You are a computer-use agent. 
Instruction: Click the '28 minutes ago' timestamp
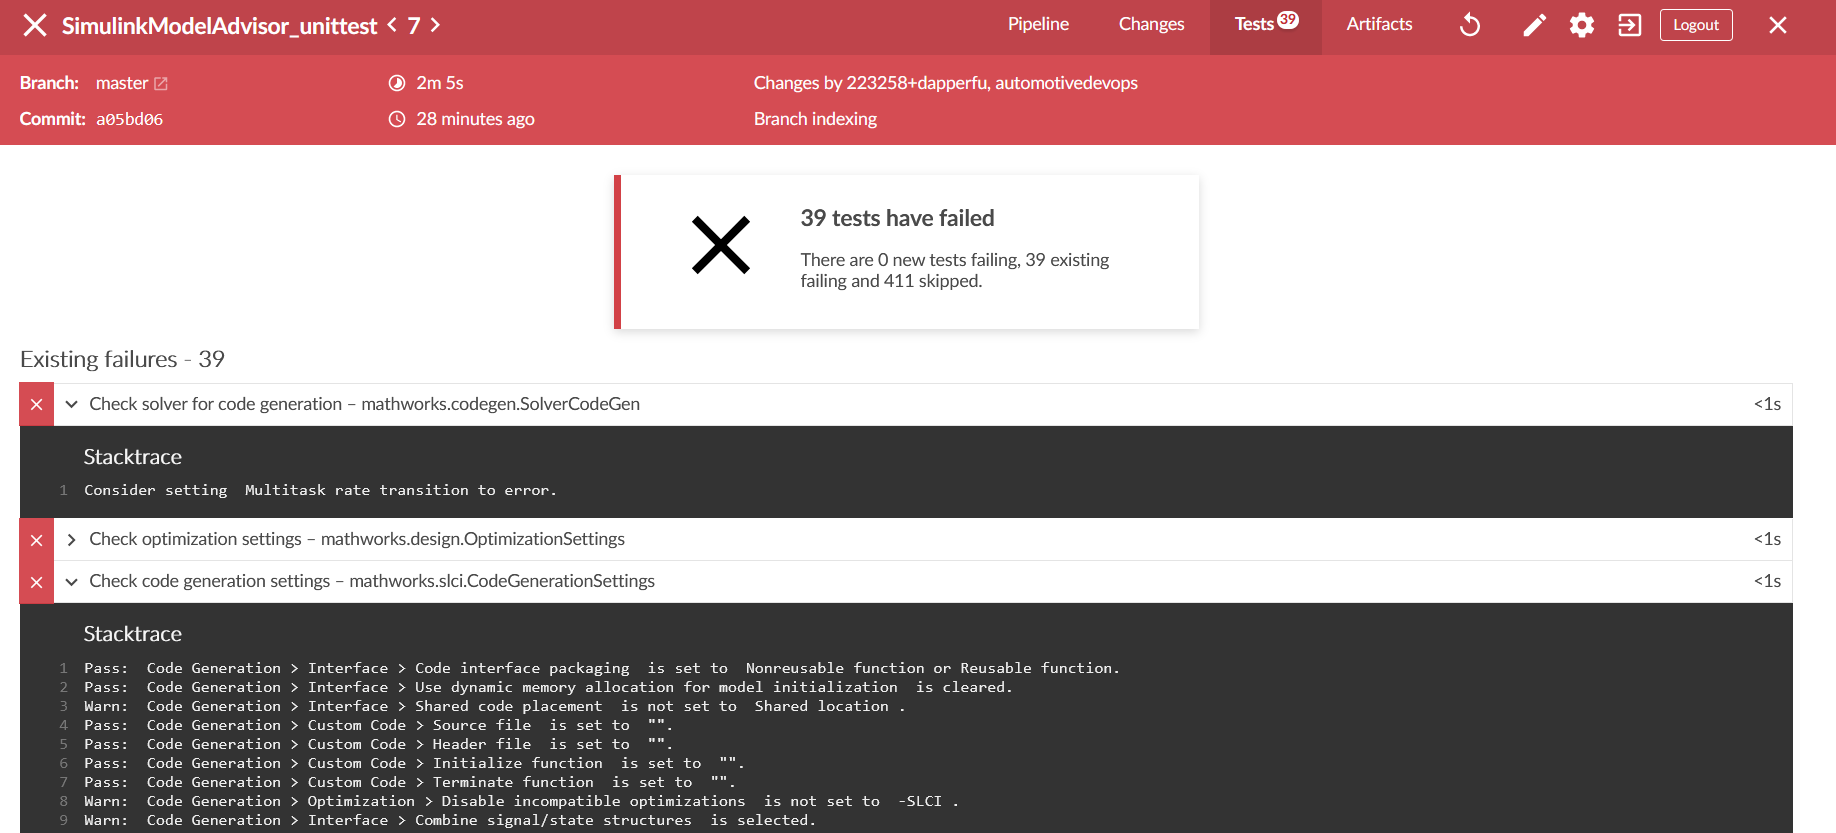(475, 119)
